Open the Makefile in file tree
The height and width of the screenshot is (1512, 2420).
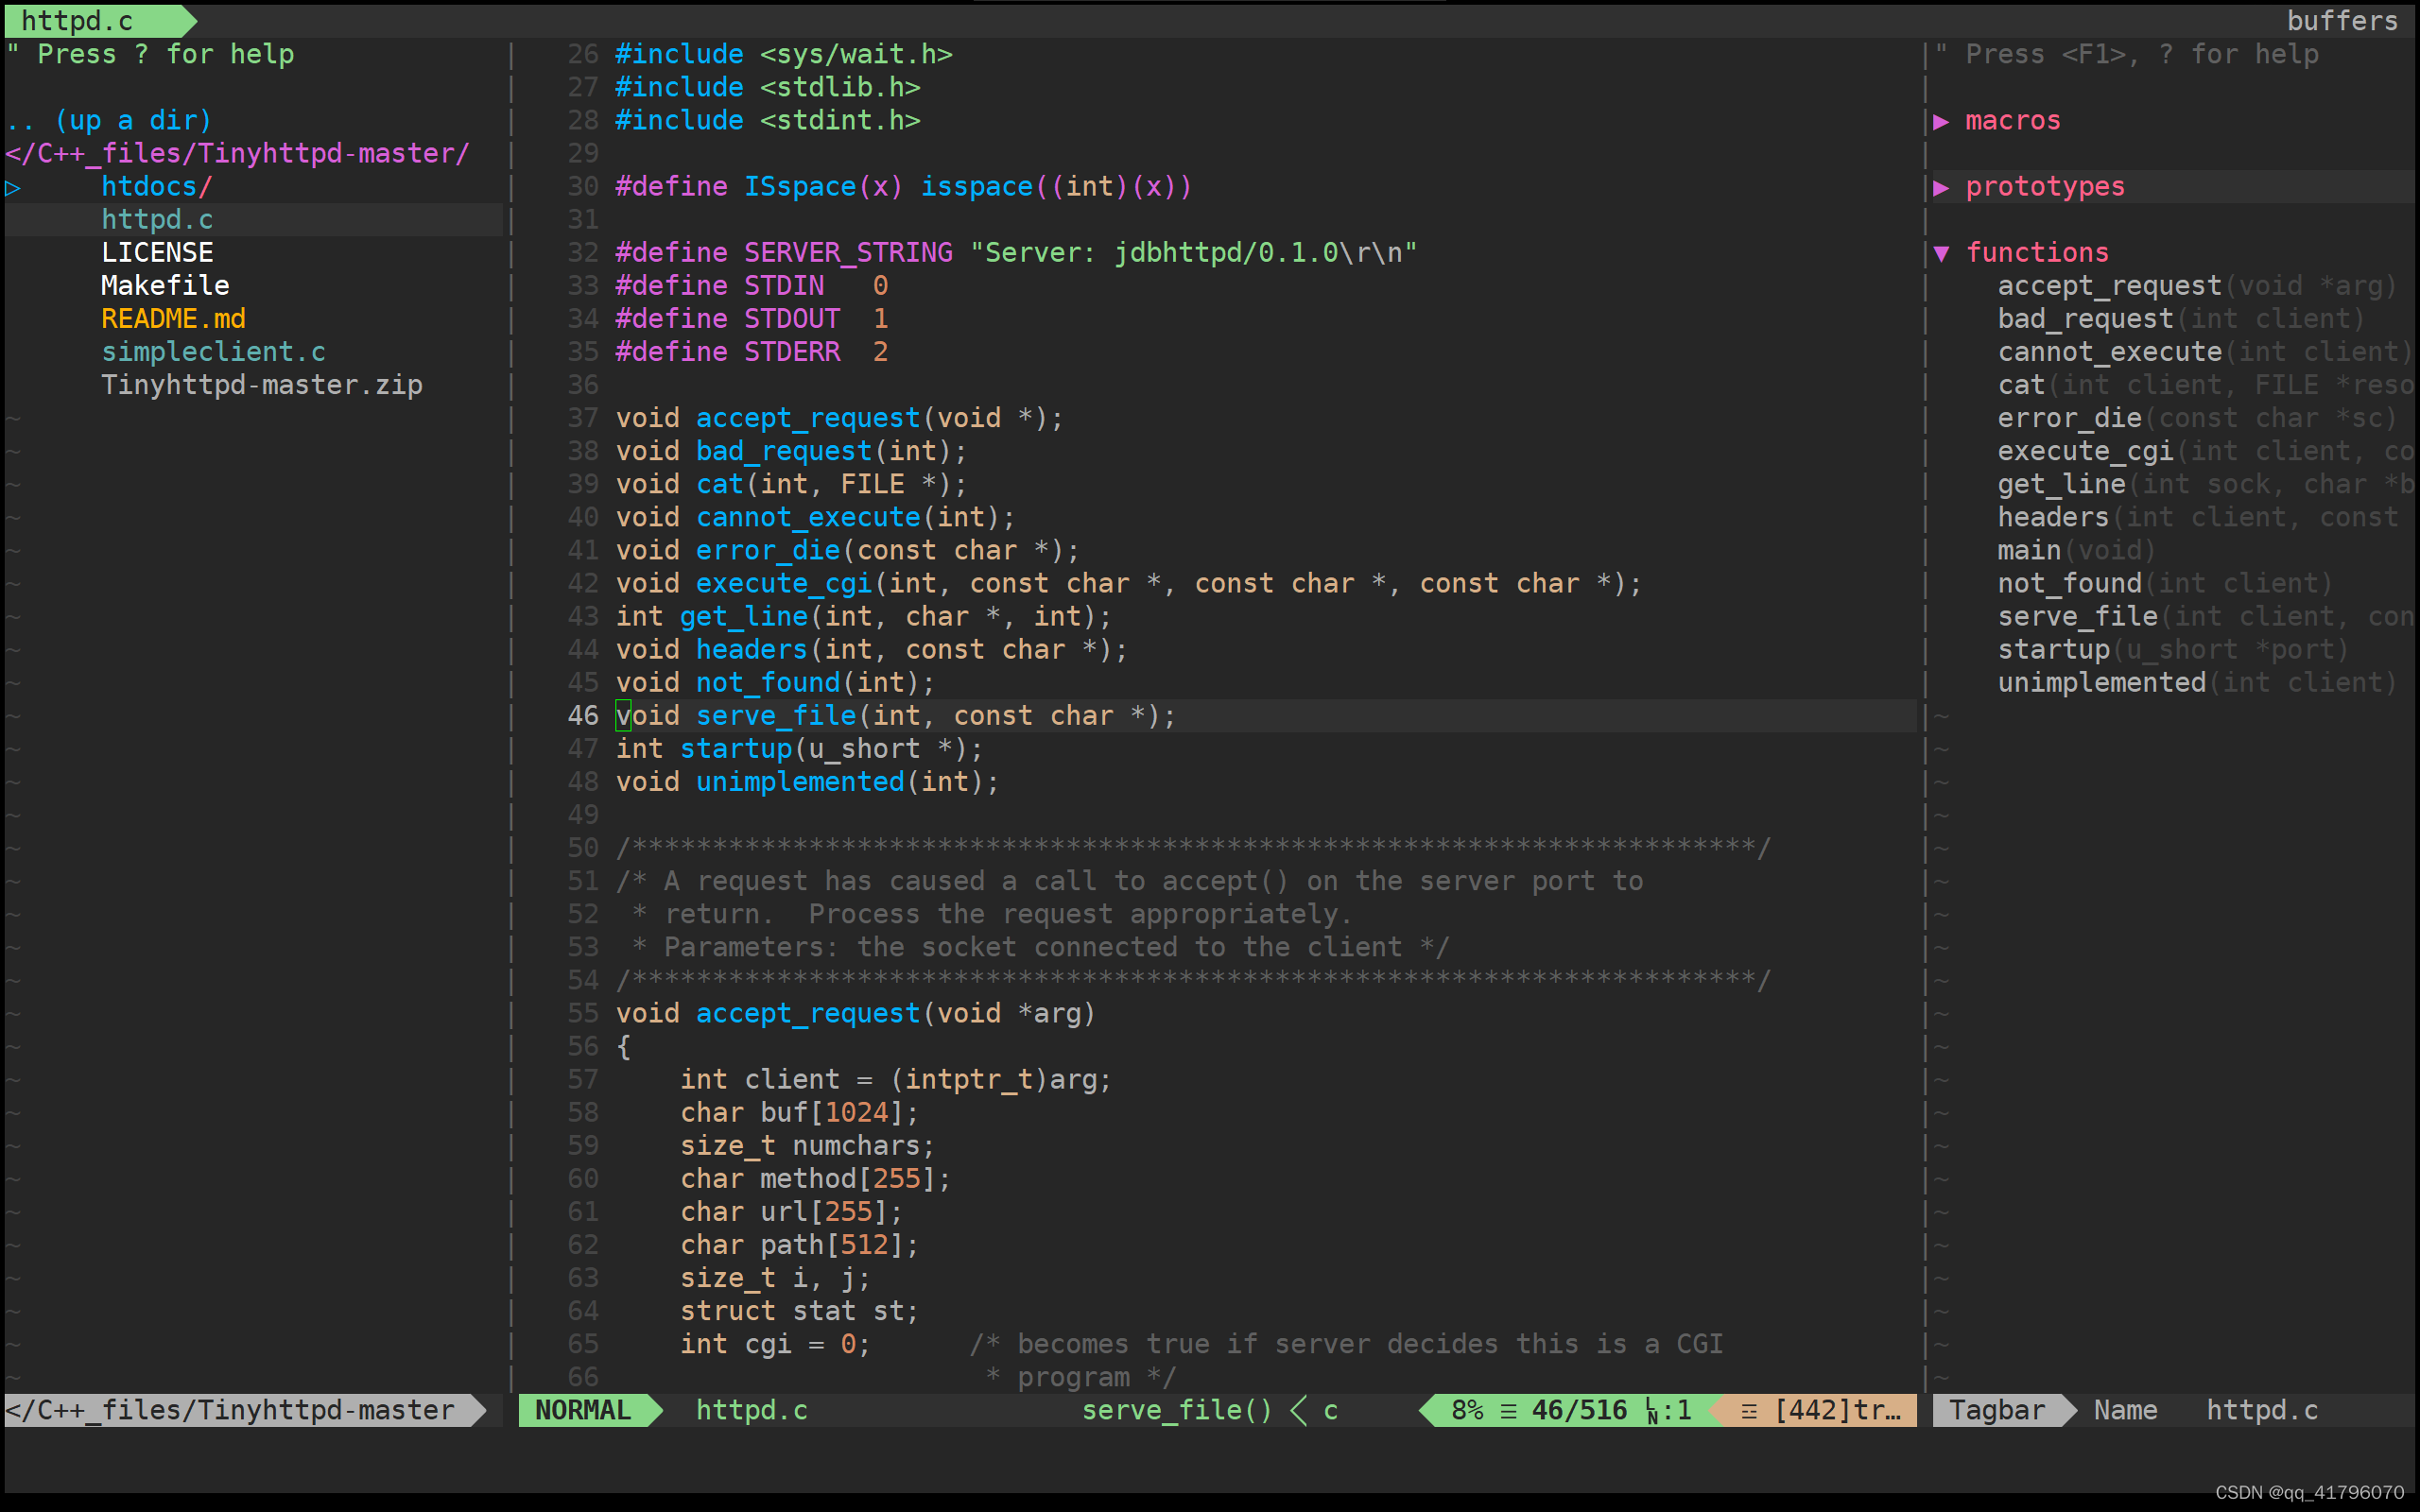(x=165, y=286)
